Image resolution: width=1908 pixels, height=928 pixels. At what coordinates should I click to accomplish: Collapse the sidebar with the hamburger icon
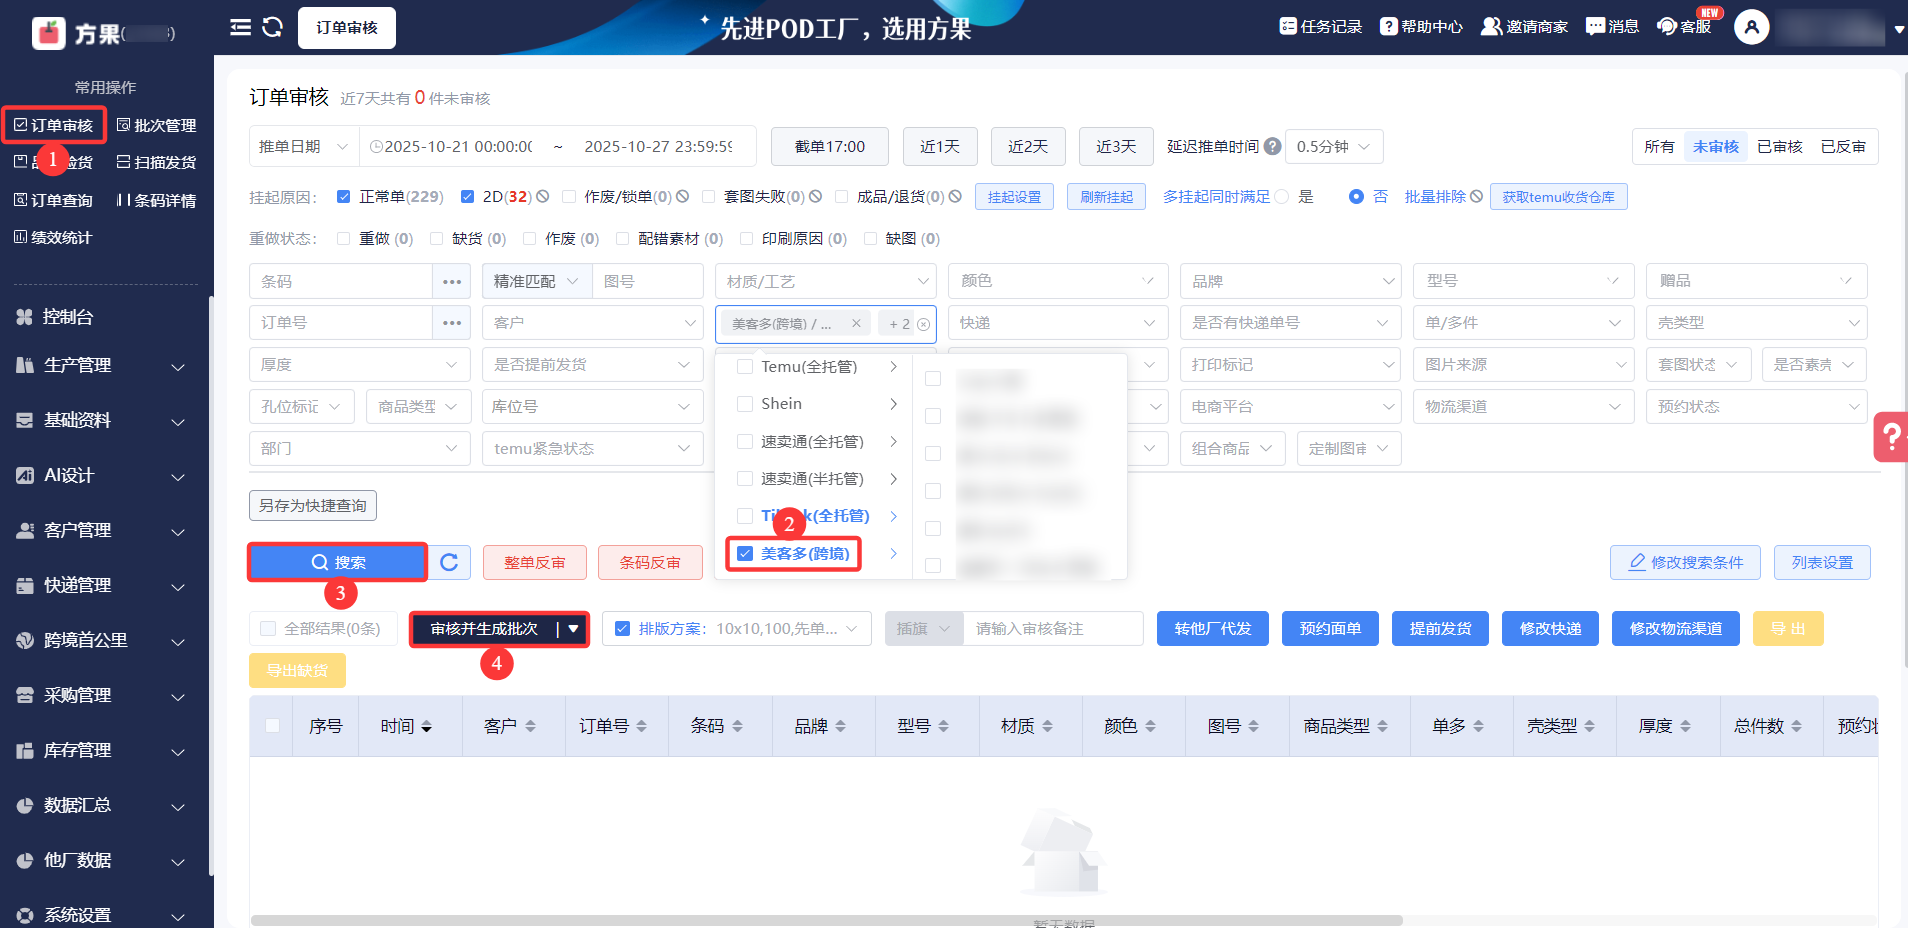click(240, 27)
